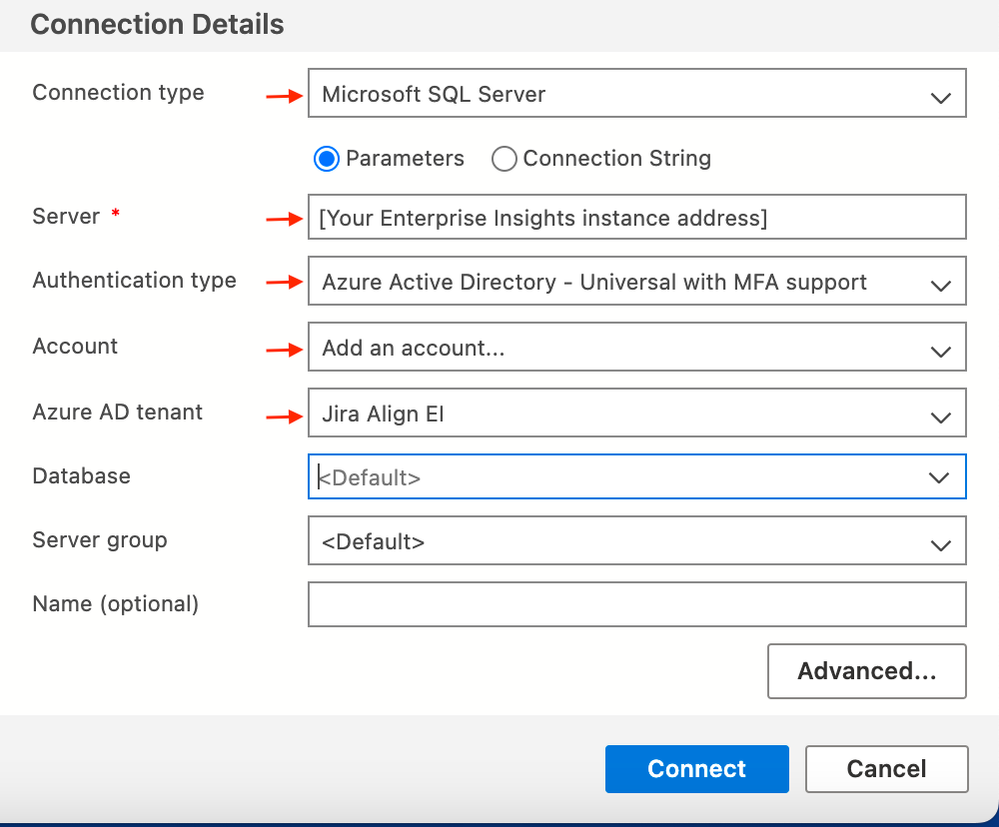Select the Connection String radio option

pyautogui.click(x=505, y=159)
